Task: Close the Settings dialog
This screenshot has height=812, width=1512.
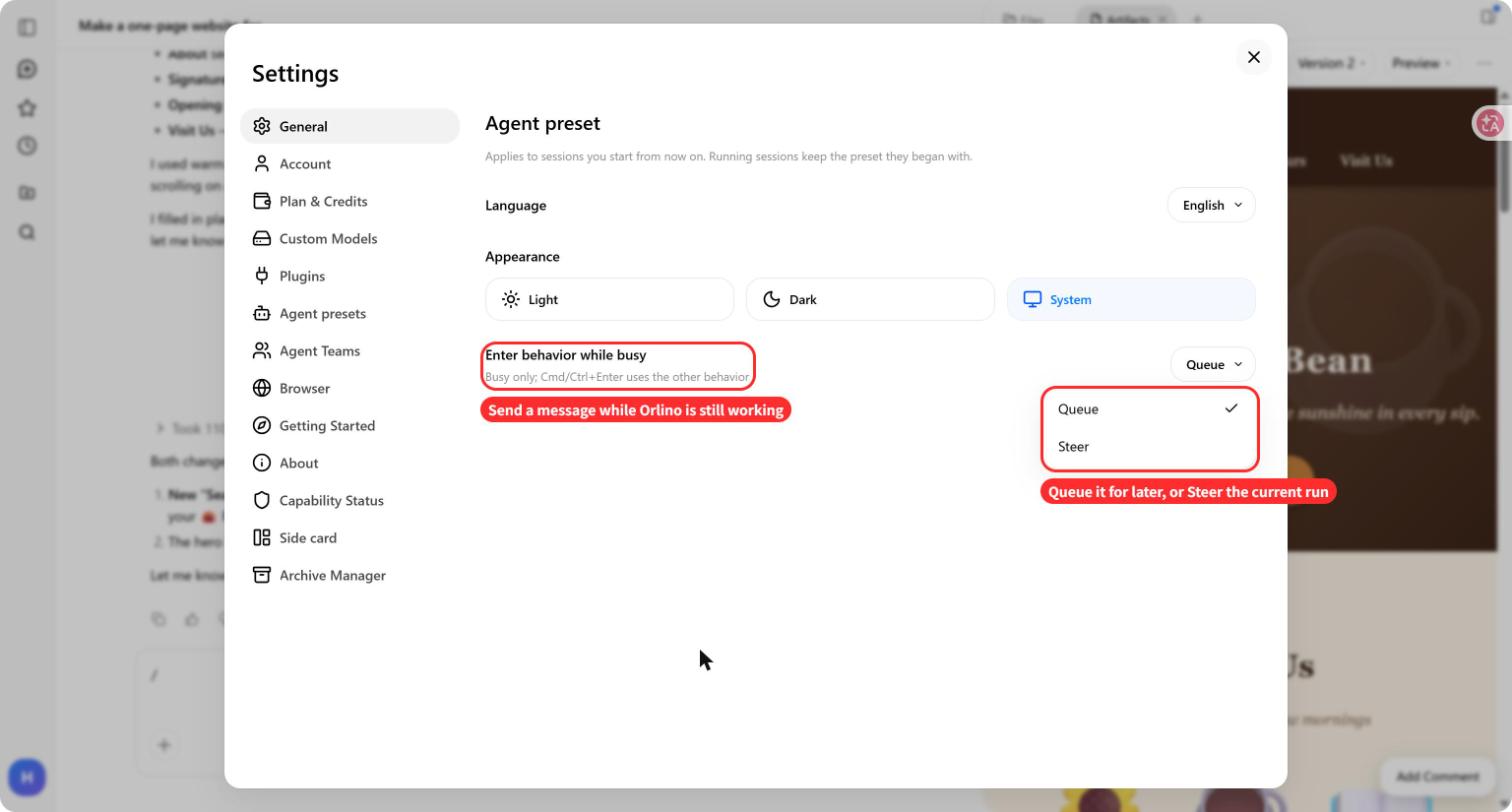Action: pyautogui.click(x=1254, y=57)
